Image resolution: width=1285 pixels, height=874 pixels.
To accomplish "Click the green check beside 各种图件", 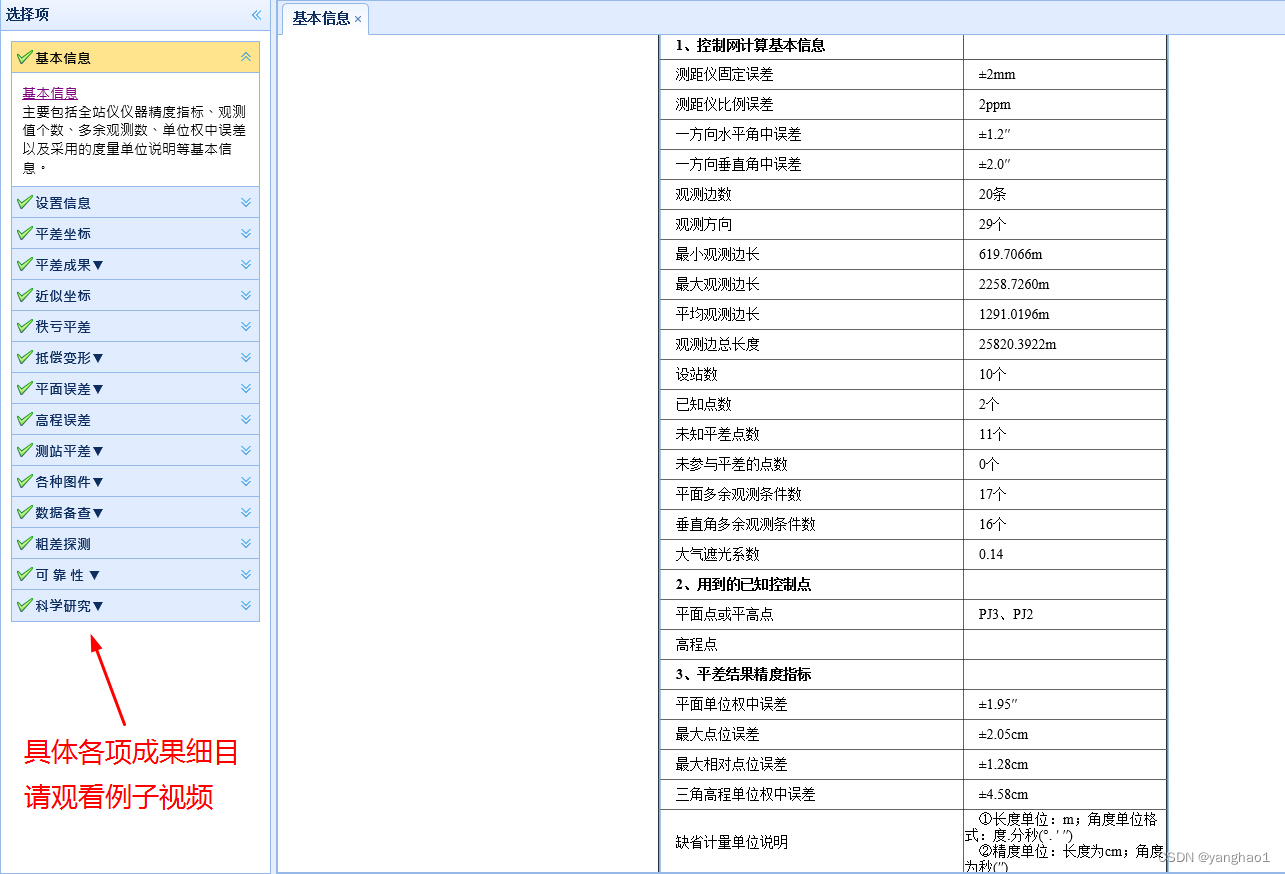I will pyautogui.click(x=25, y=481).
